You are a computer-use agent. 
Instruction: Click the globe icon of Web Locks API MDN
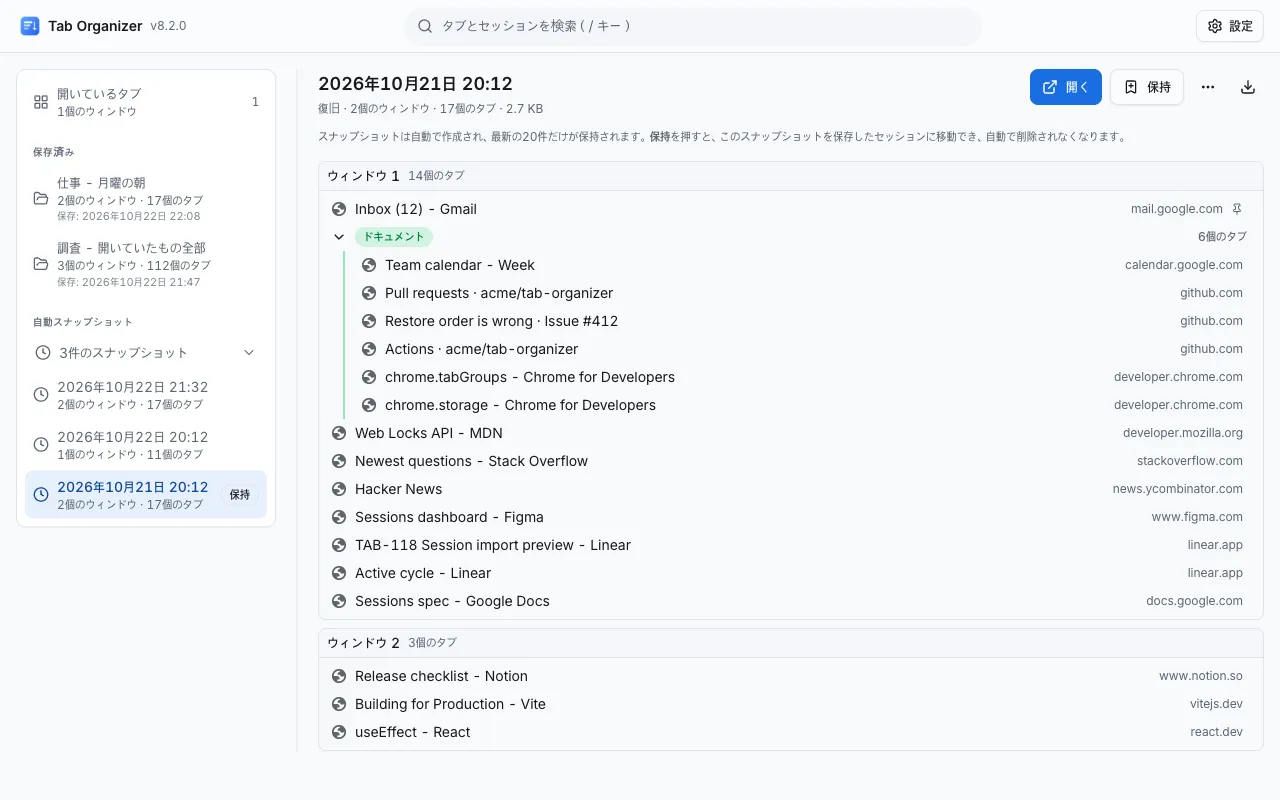(339, 433)
